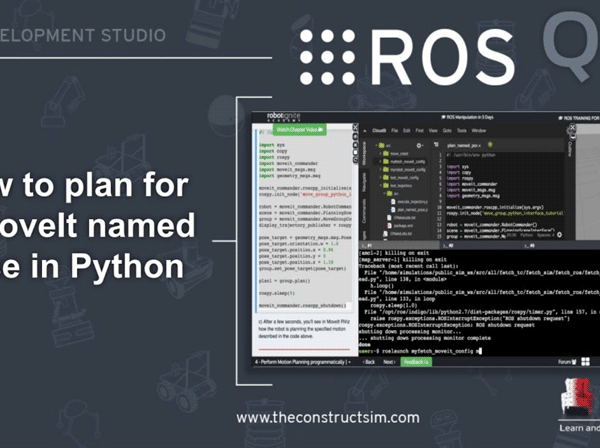This screenshot has width=600, height=448.
Task: Switch to terminal tab #3
Action: pos(530,245)
